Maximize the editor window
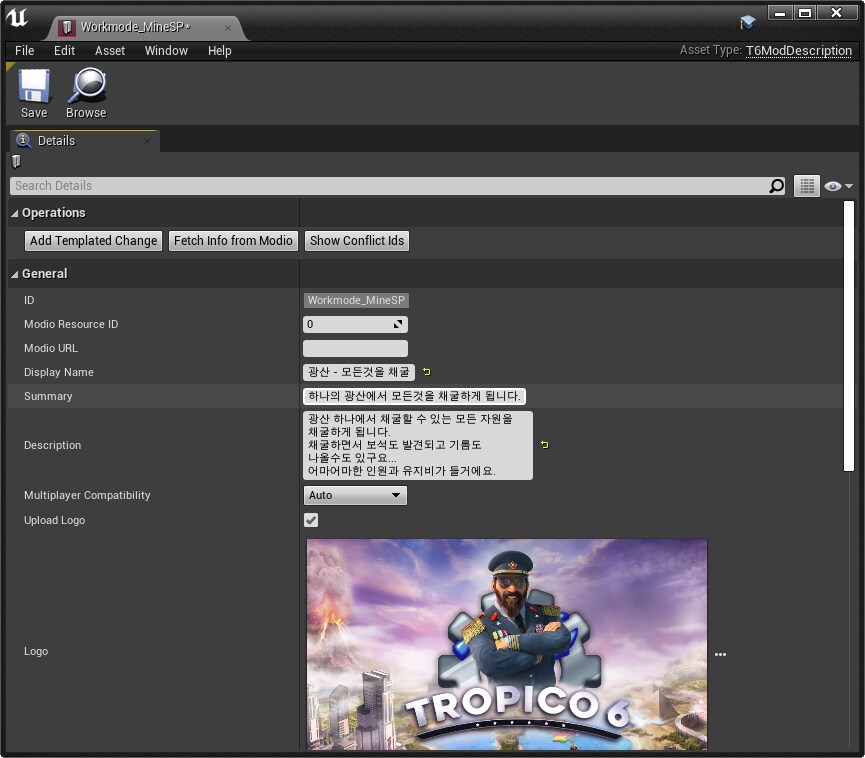 click(x=805, y=13)
